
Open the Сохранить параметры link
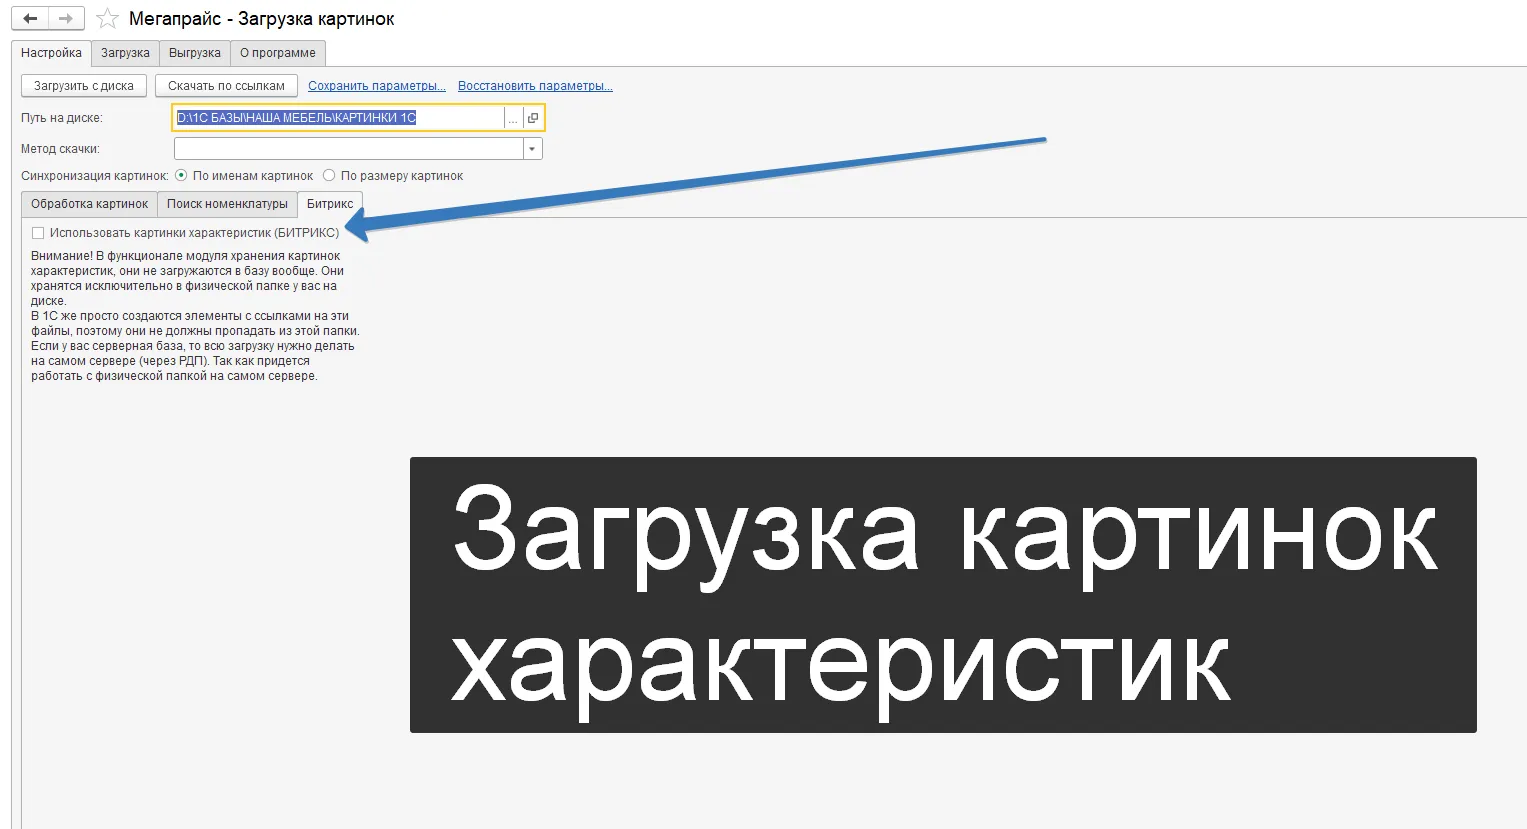377,86
